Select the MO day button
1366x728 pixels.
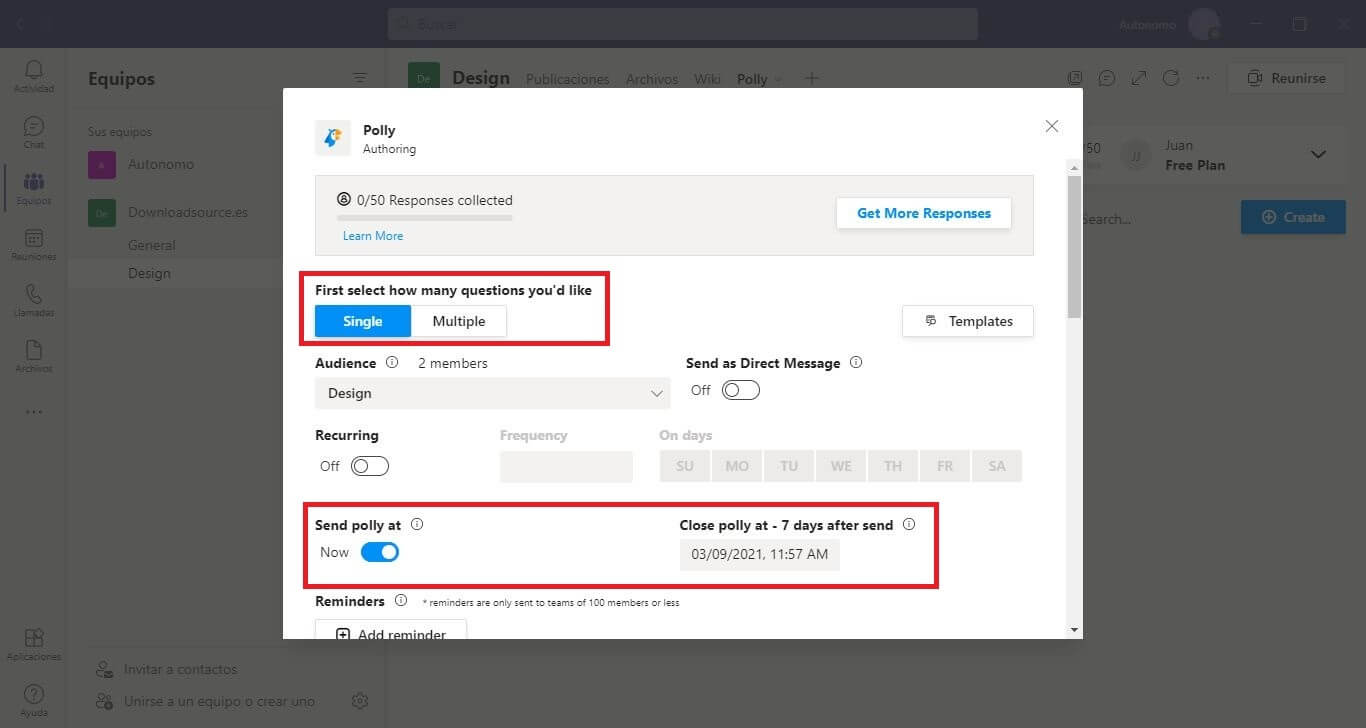(x=737, y=466)
